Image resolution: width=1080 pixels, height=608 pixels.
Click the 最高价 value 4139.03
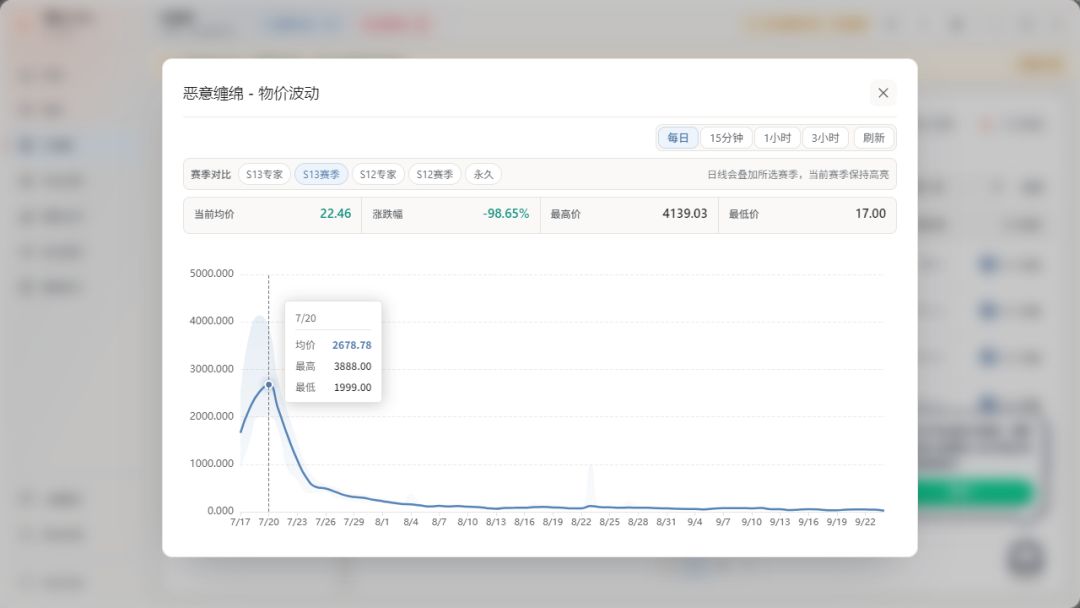pos(685,213)
